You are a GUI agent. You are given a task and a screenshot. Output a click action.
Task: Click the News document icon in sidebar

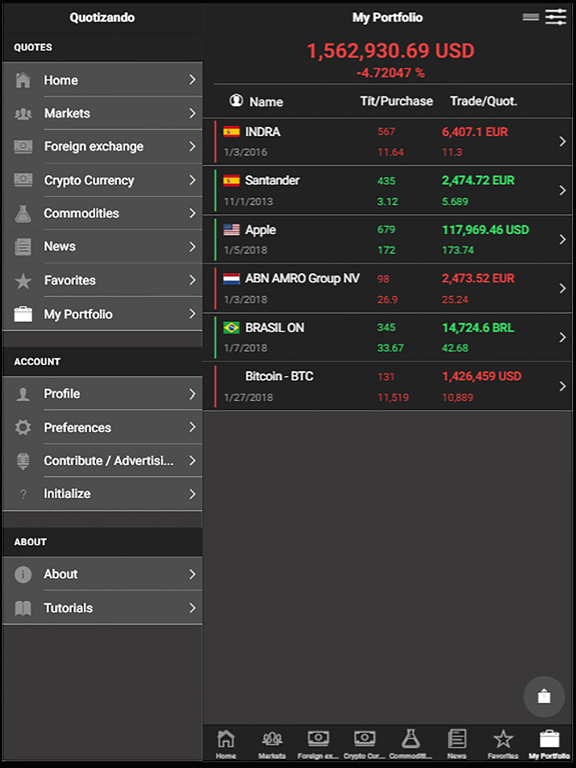pyautogui.click(x=23, y=246)
